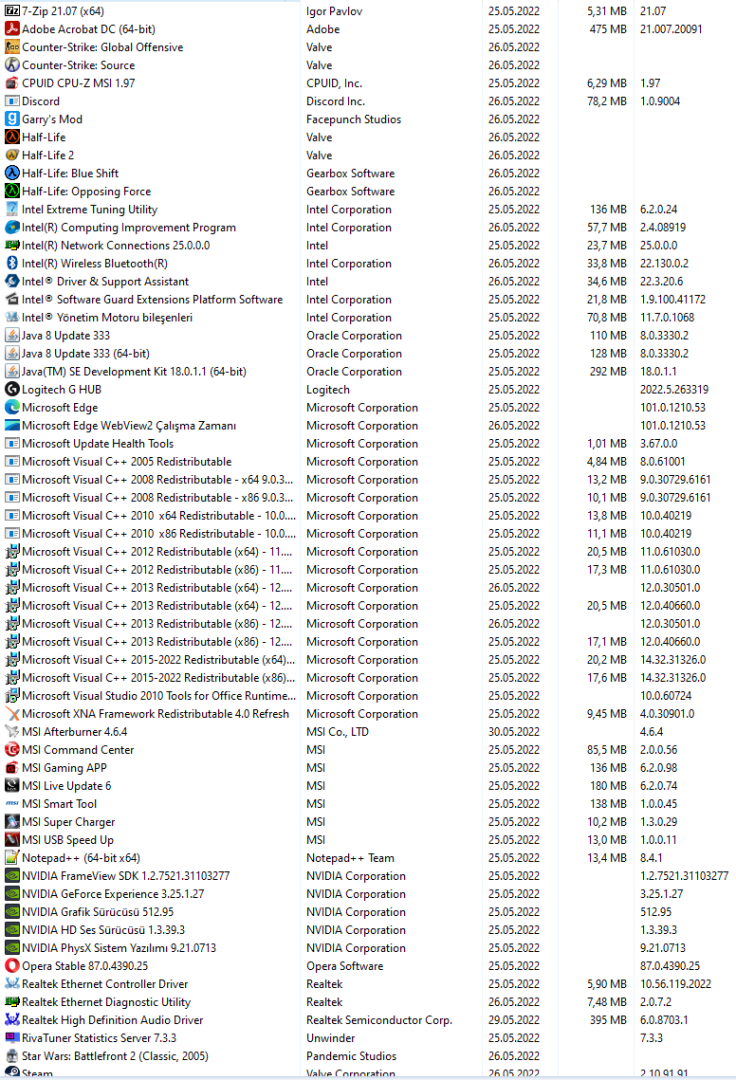Click the Intel Wireless Bluetooth icon

(x=12, y=263)
